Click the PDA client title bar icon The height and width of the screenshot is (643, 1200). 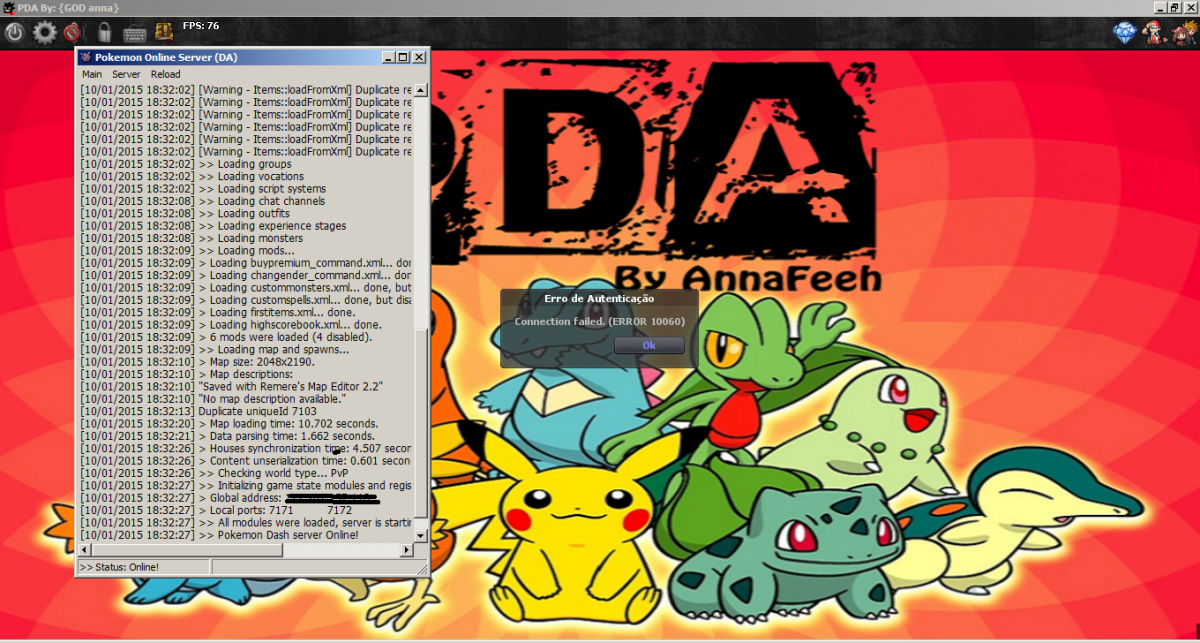(8, 8)
